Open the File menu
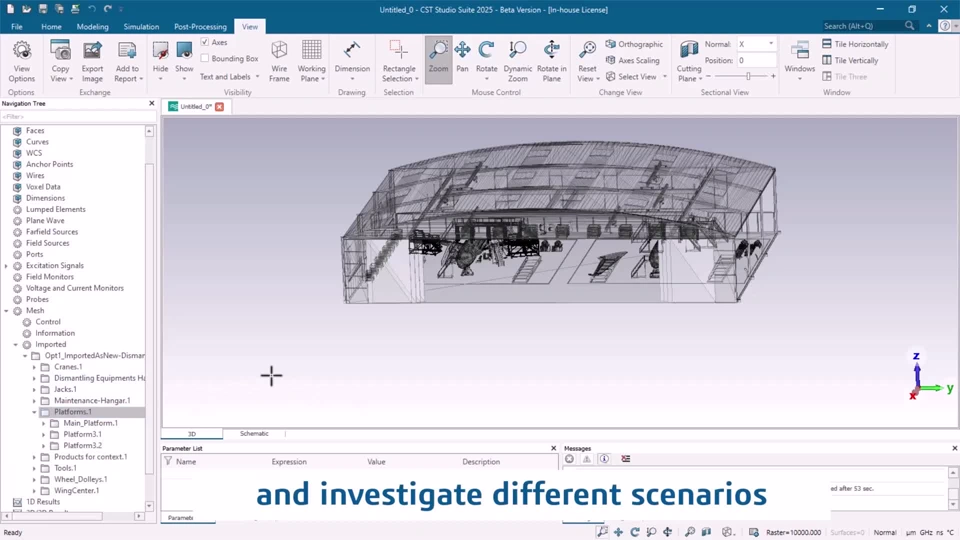Viewport: 960px width, 540px height. (x=17, y=26)
